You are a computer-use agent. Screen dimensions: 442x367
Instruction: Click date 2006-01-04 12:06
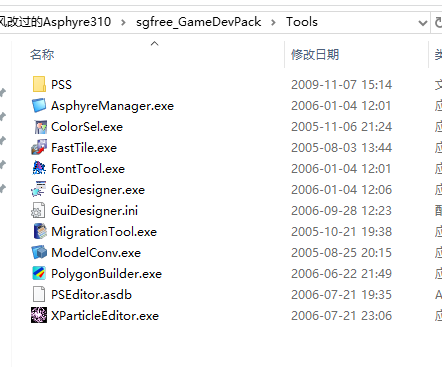pyautogui.click(x=341, y=190)
